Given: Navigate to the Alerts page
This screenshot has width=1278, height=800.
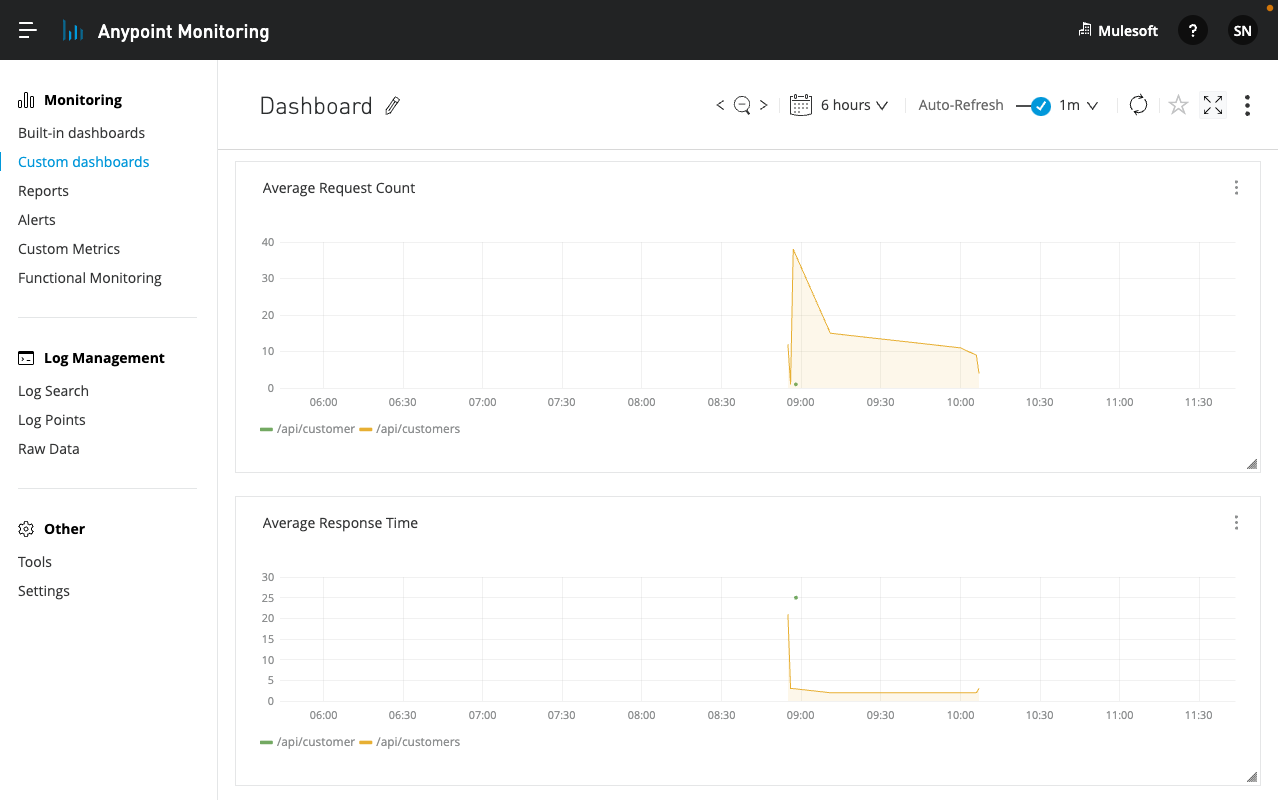Looking at the screenshot, I should [x=36, y=219].
